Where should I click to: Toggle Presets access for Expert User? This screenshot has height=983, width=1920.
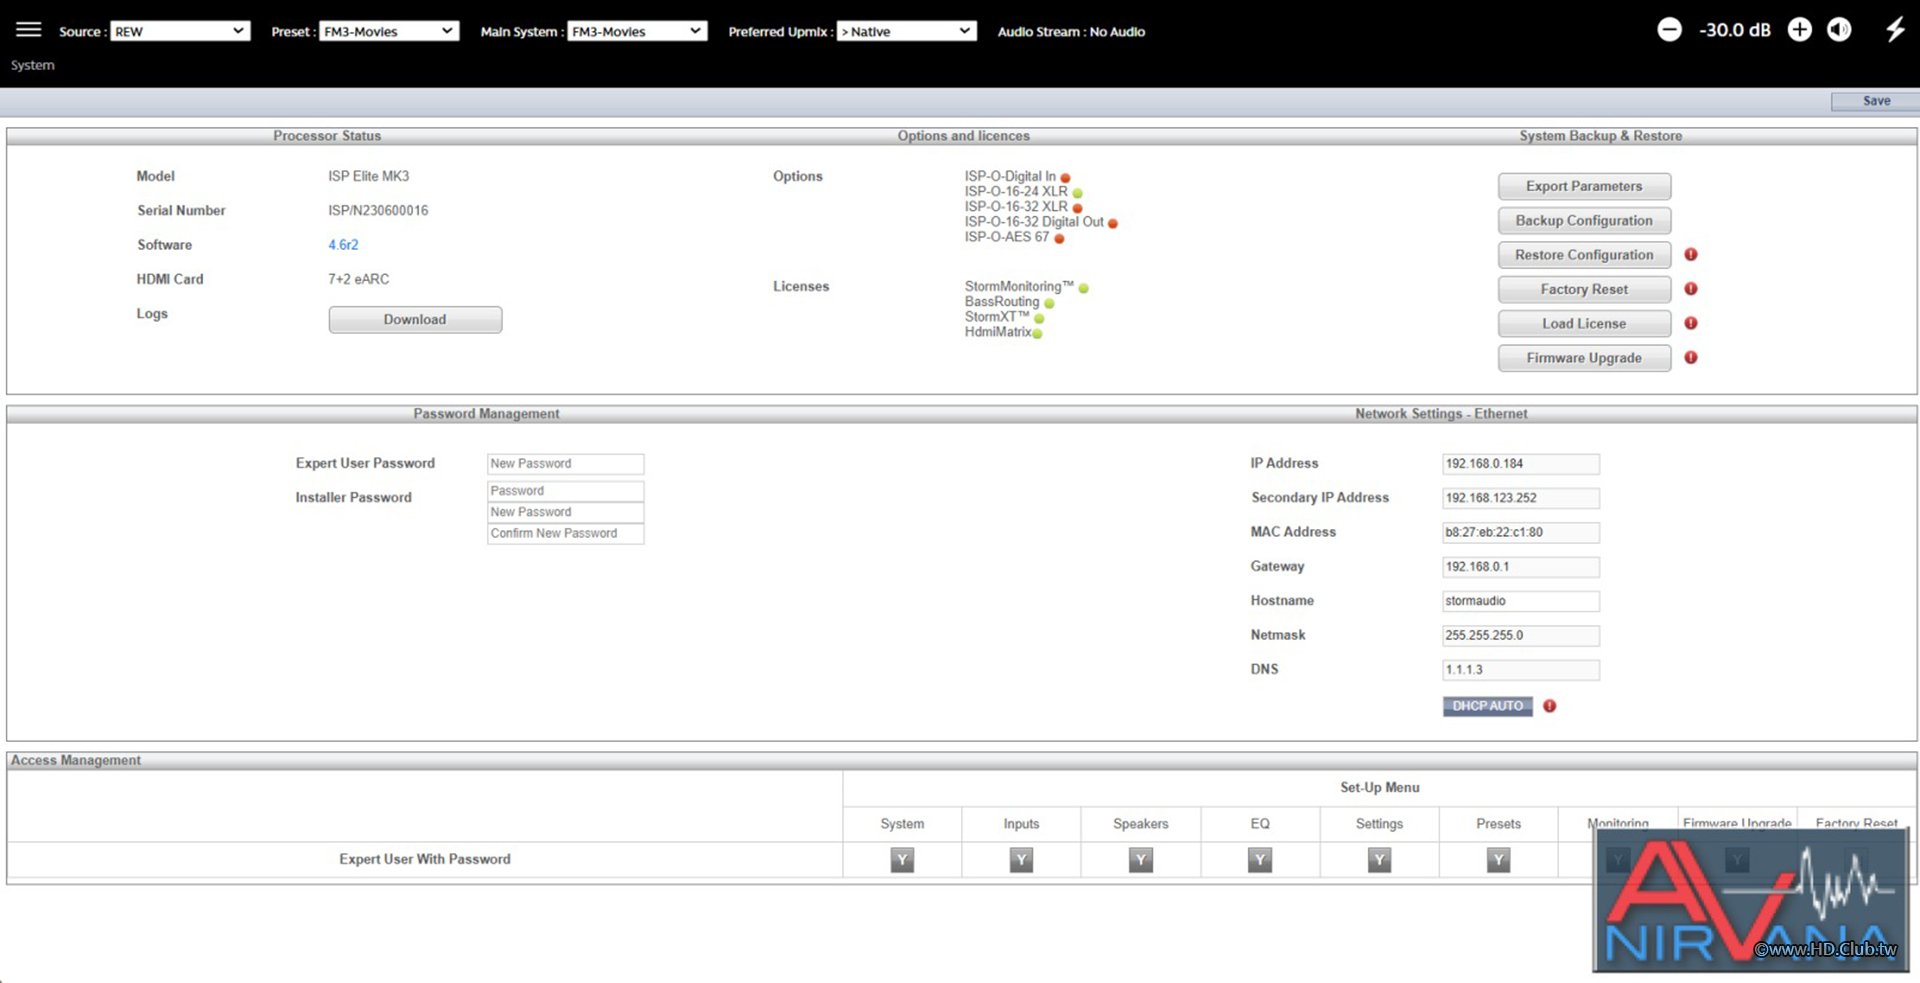pyautogui.click(x=1498, y=860)
